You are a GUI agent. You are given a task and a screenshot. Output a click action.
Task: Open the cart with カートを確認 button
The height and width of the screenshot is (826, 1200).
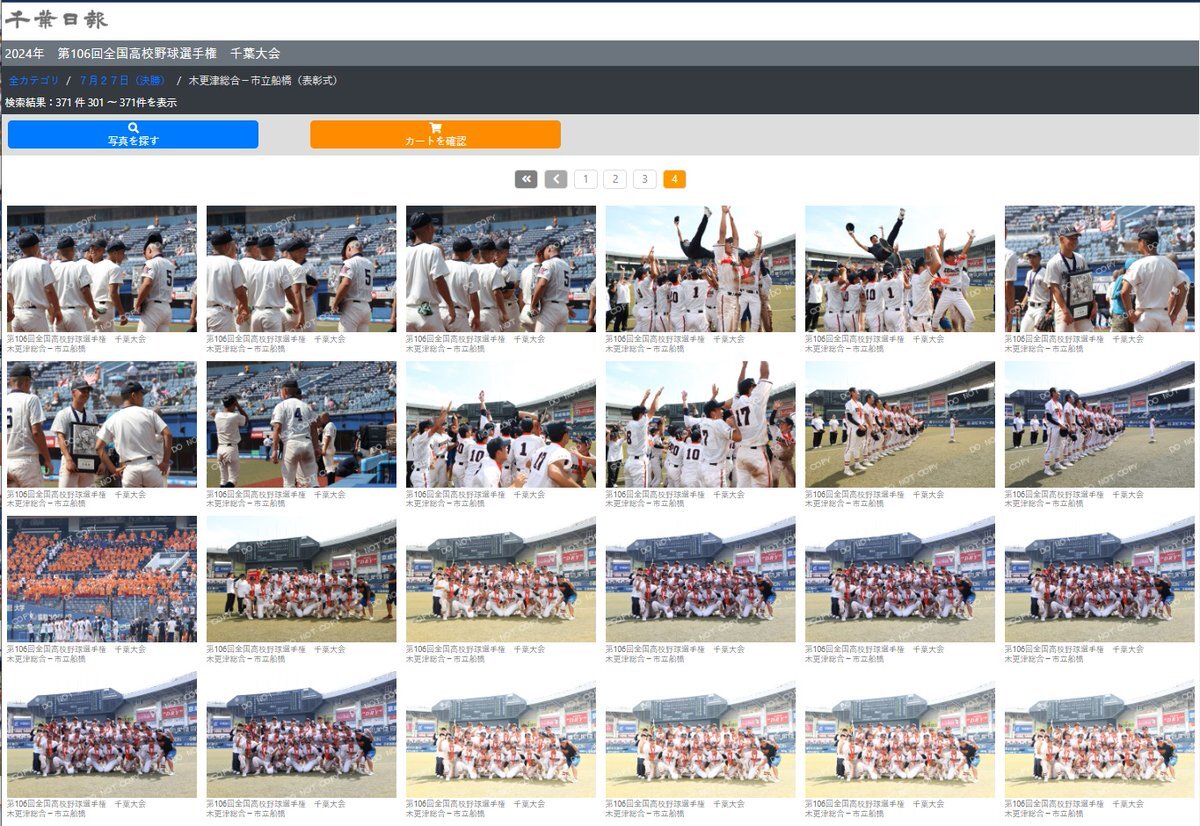(435, 134)
